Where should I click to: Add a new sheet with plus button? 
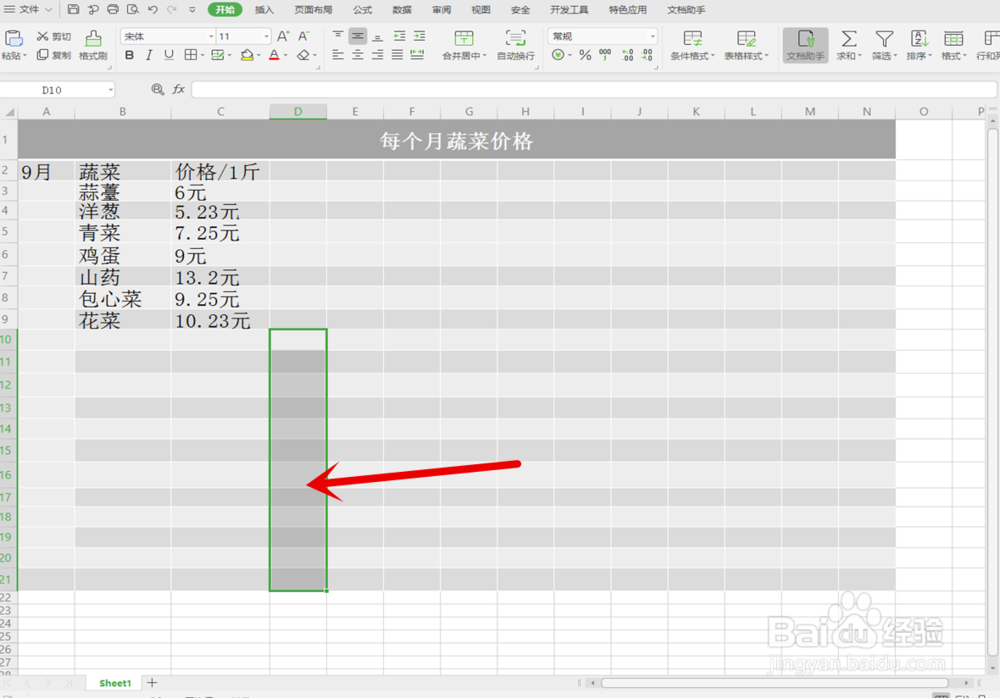pos(152,683)
